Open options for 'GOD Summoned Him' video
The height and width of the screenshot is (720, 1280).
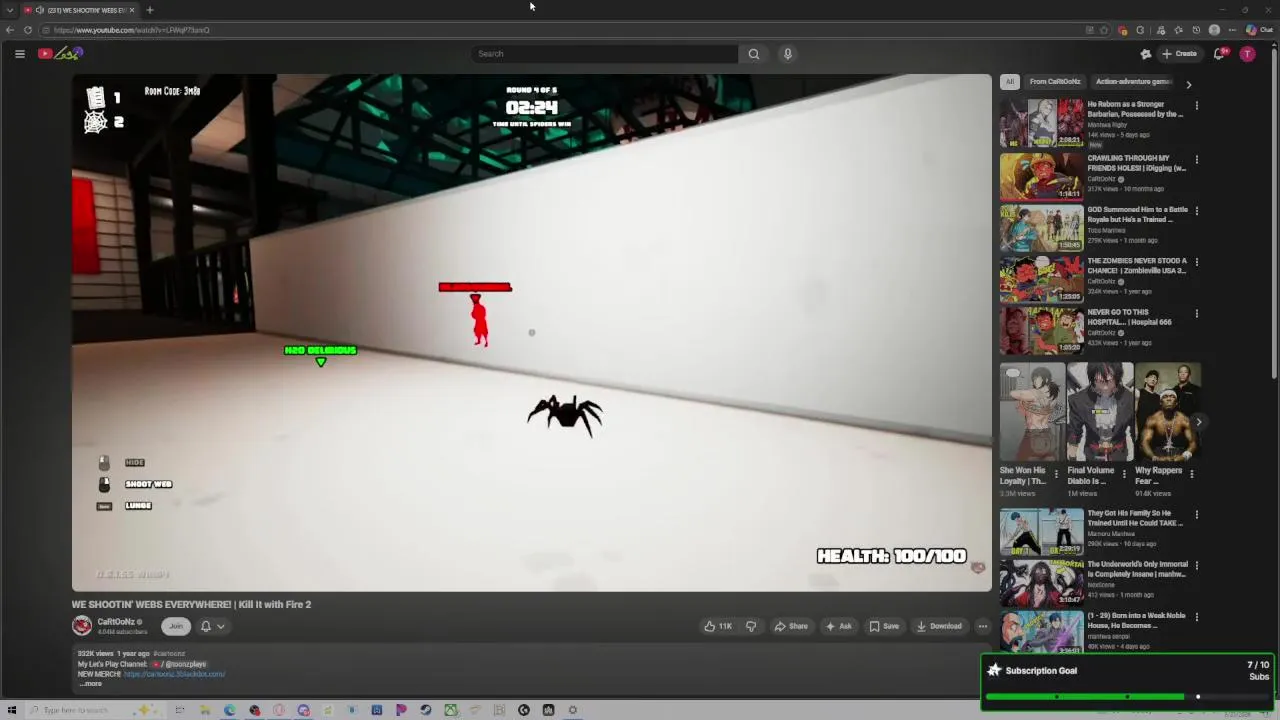click(x=1196, y=211)
